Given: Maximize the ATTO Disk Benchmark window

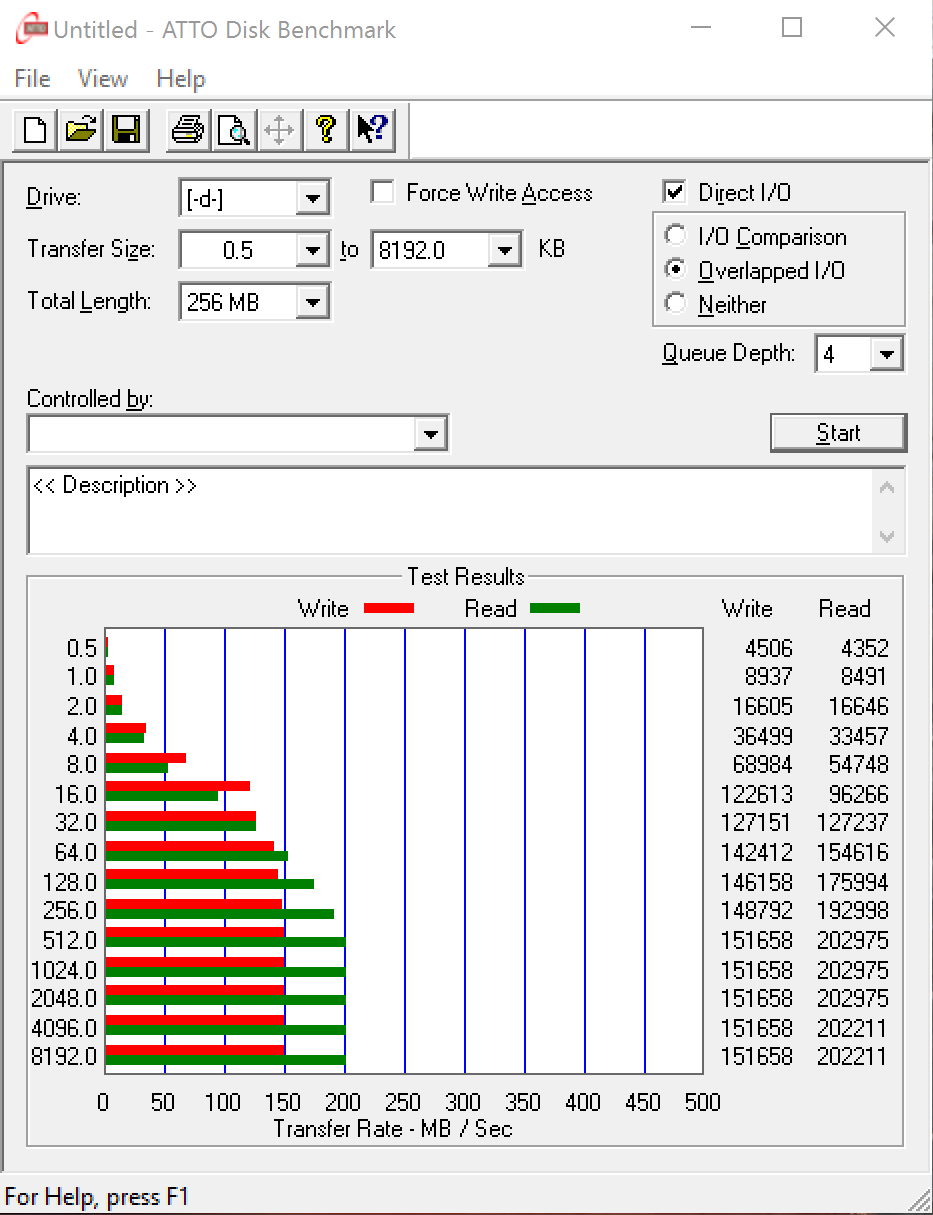Looking at the screenshot, I should (792, 28).
